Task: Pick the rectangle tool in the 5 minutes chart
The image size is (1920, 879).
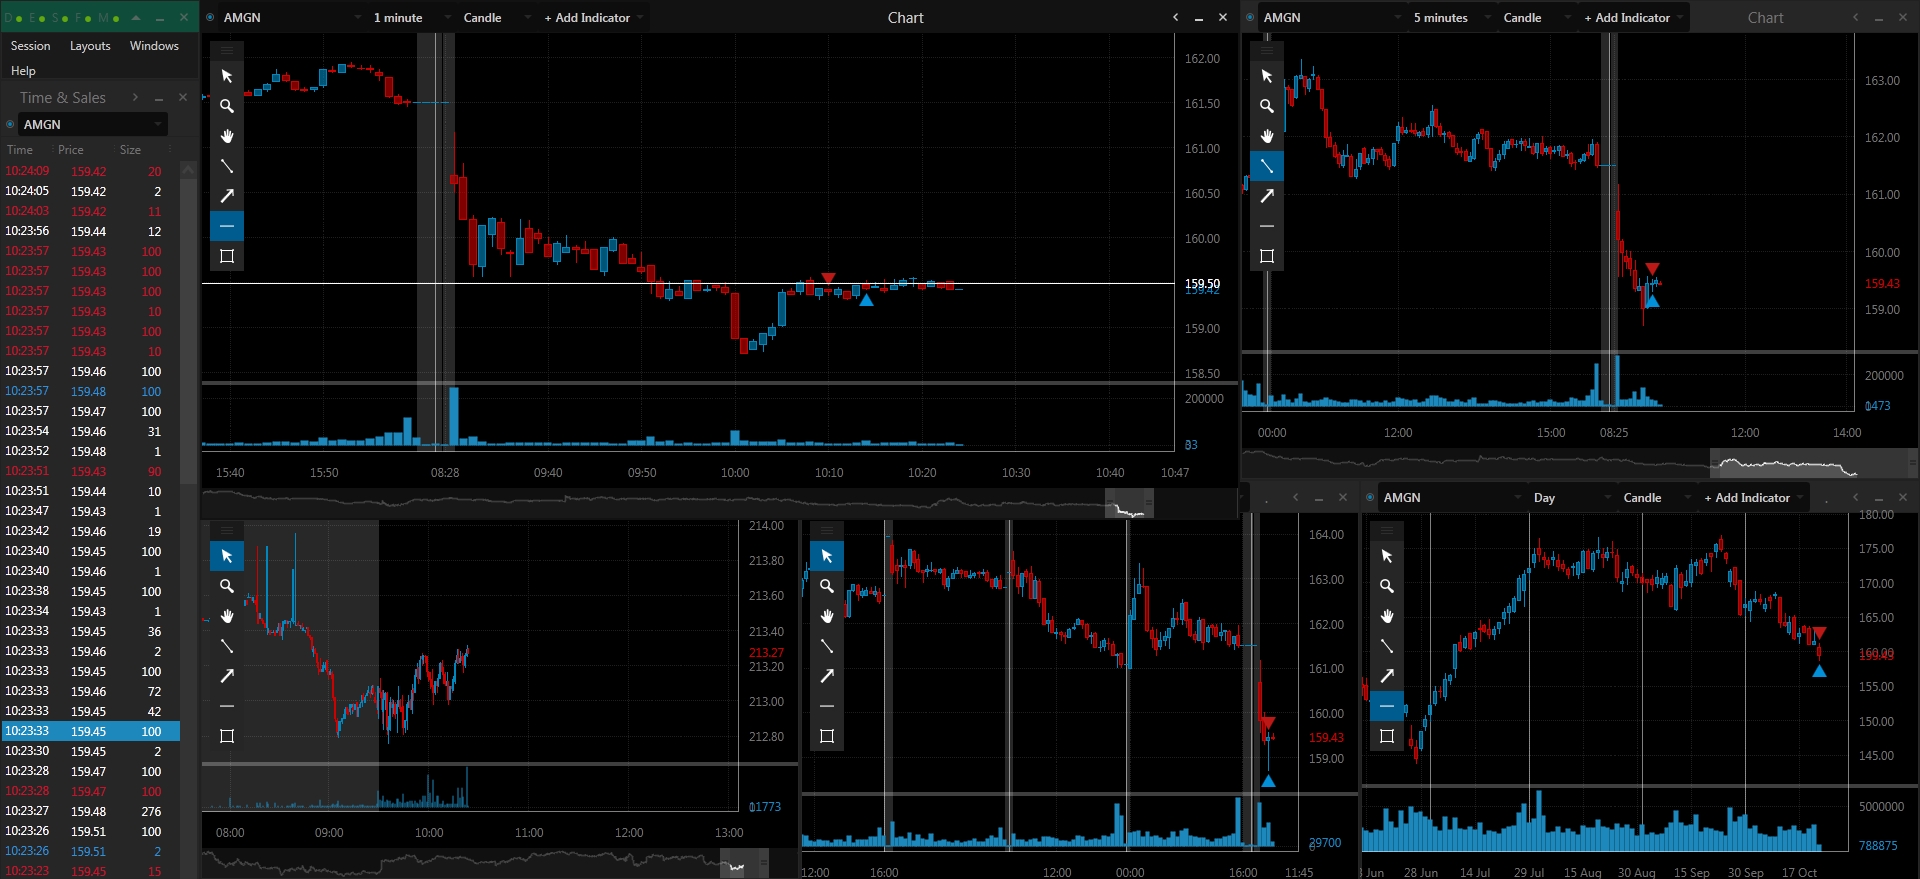Action: [1267, 256]
